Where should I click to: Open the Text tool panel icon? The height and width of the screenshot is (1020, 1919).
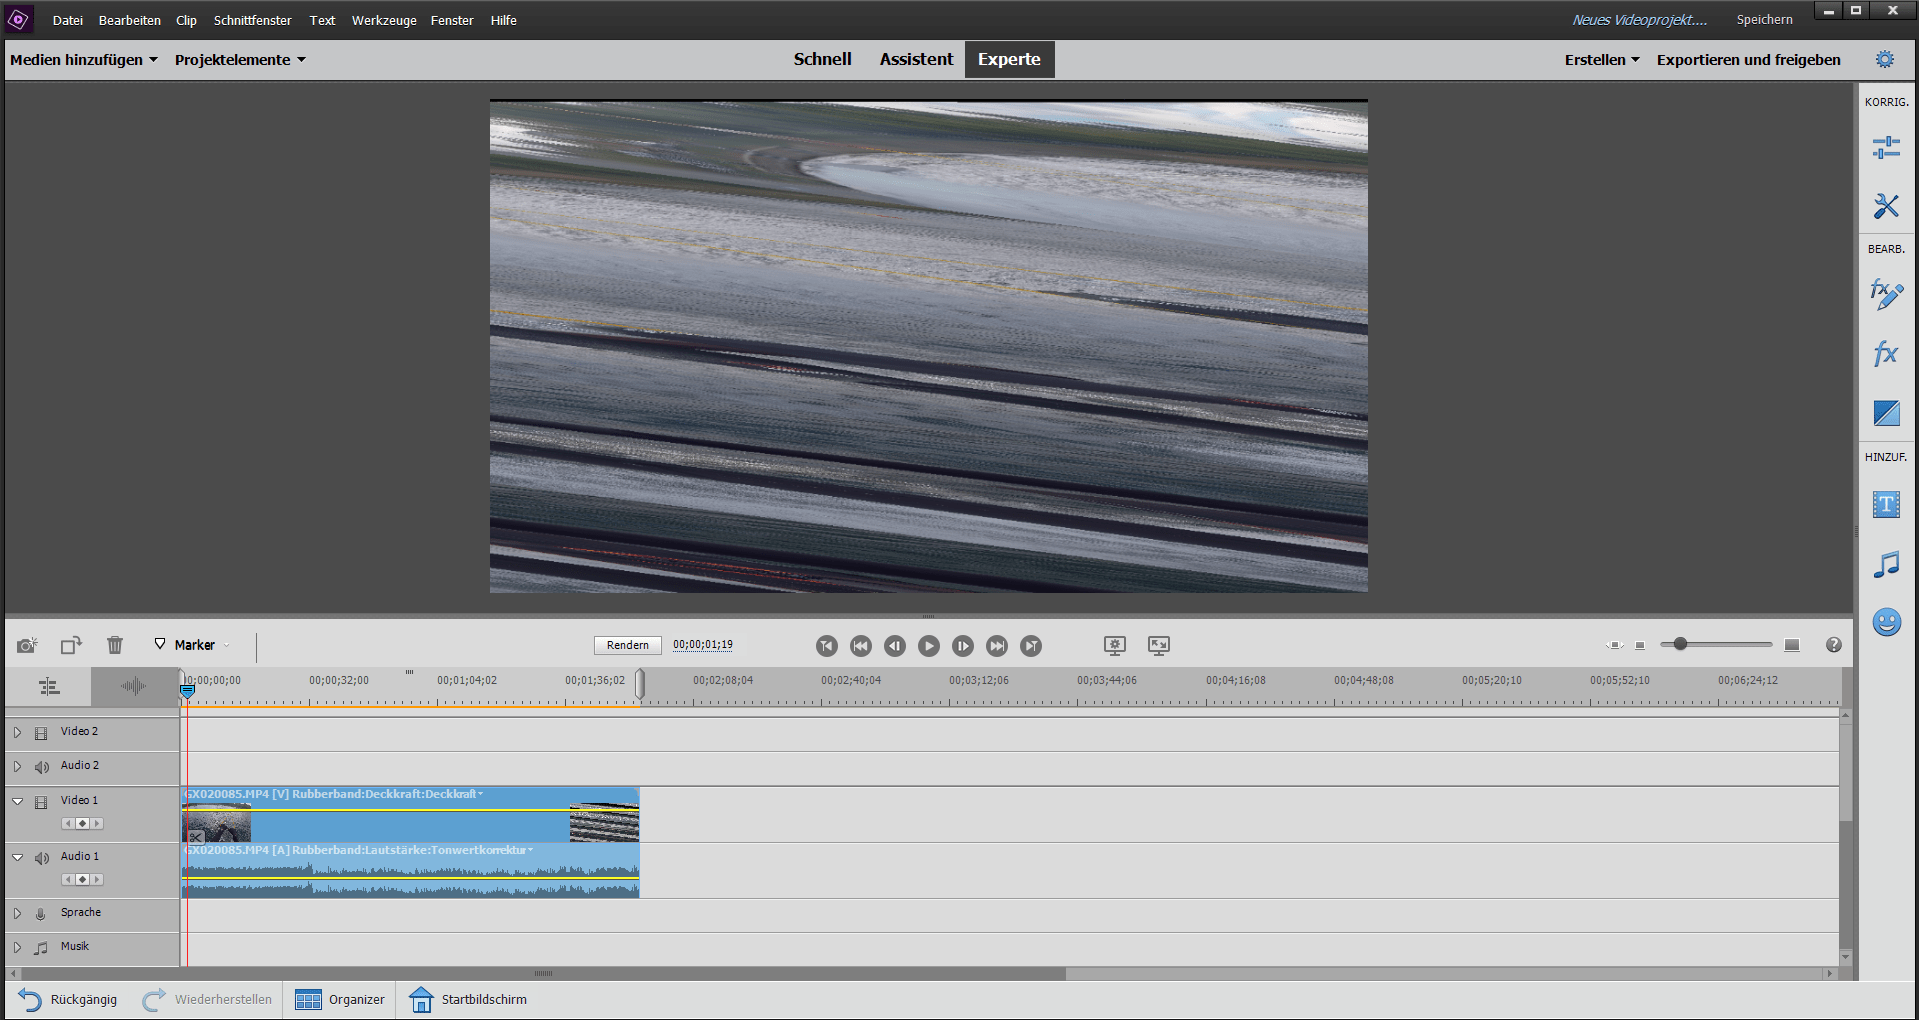(x=1886, y=504)
